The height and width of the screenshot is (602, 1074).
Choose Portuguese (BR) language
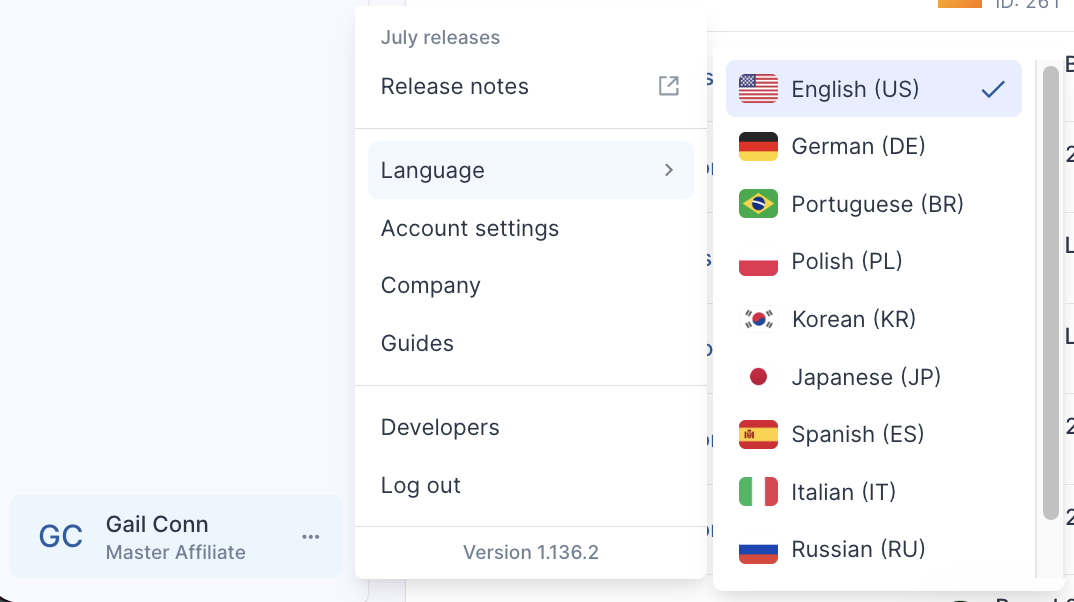[873, 203]
